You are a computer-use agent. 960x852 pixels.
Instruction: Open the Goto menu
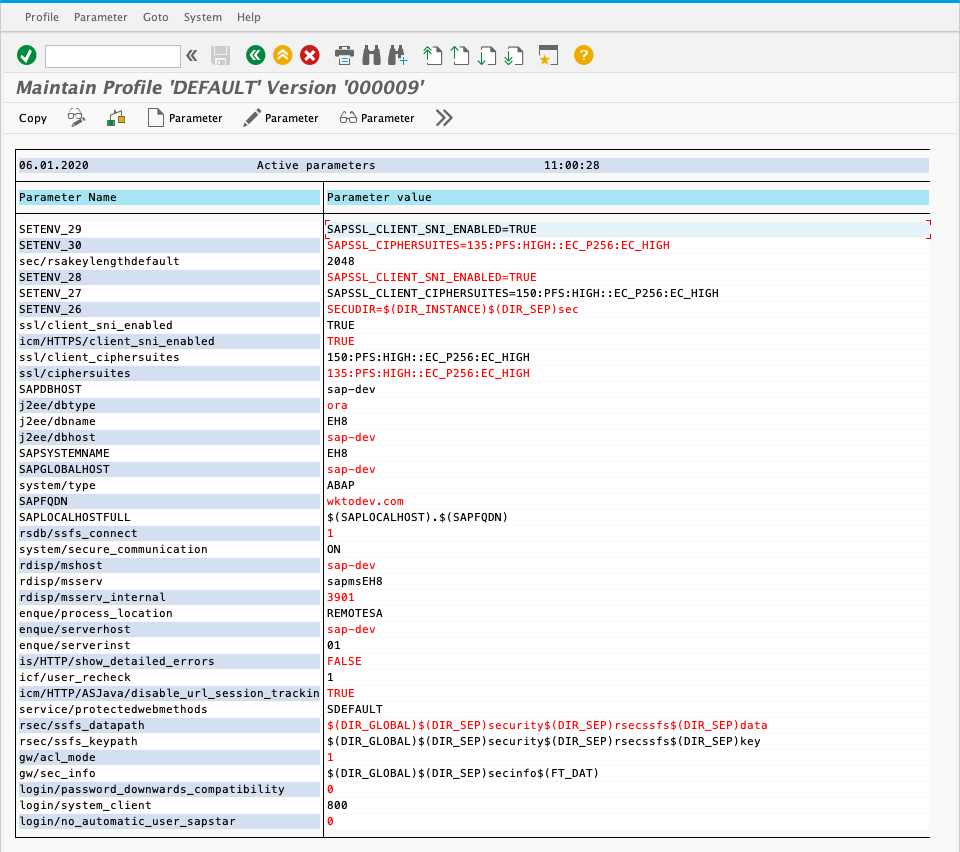[155, 17]
